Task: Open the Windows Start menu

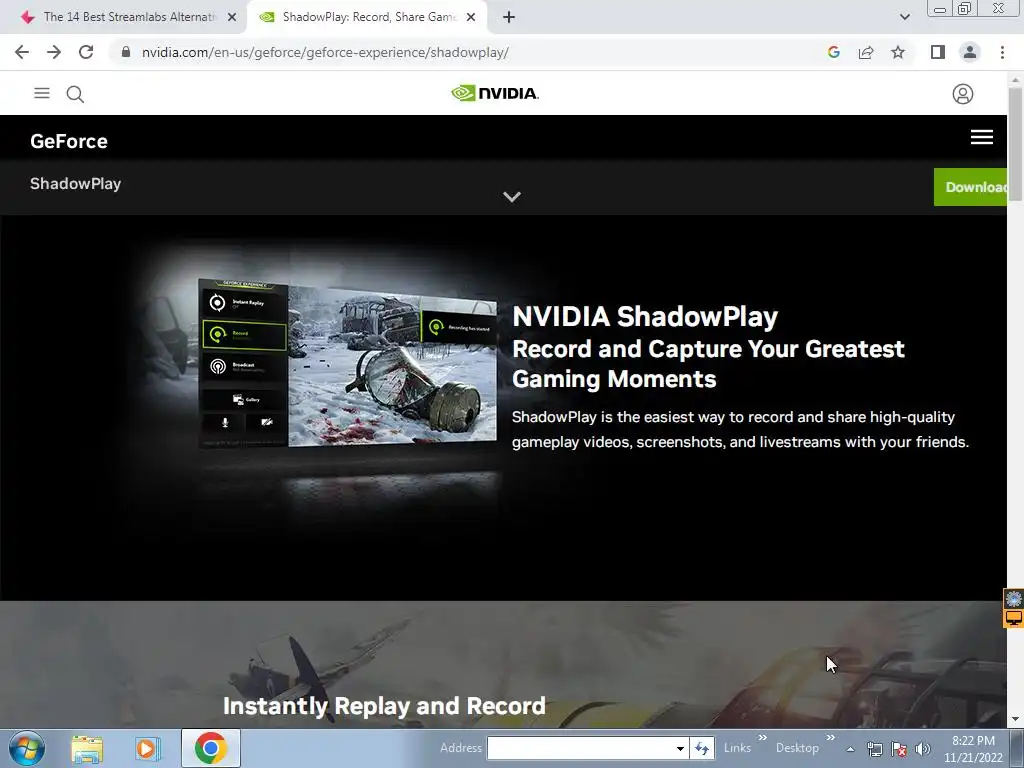Action: click(27, 748)
